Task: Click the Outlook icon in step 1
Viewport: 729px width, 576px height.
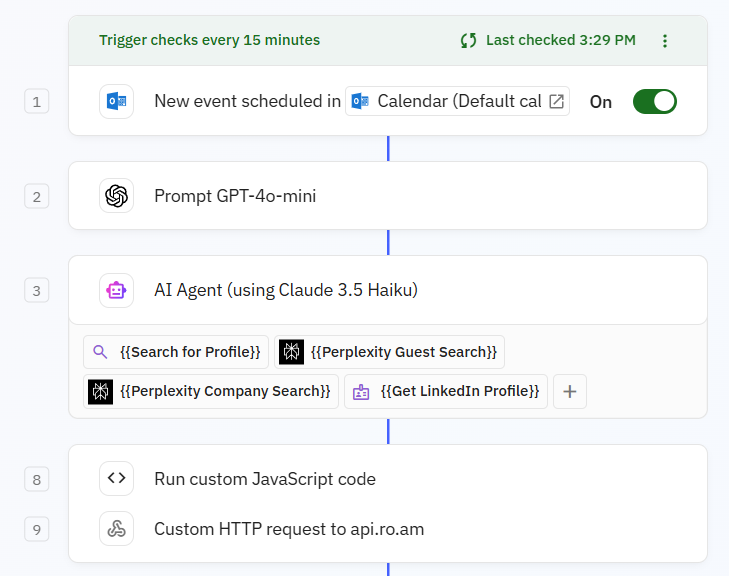Action: [116, 101]
